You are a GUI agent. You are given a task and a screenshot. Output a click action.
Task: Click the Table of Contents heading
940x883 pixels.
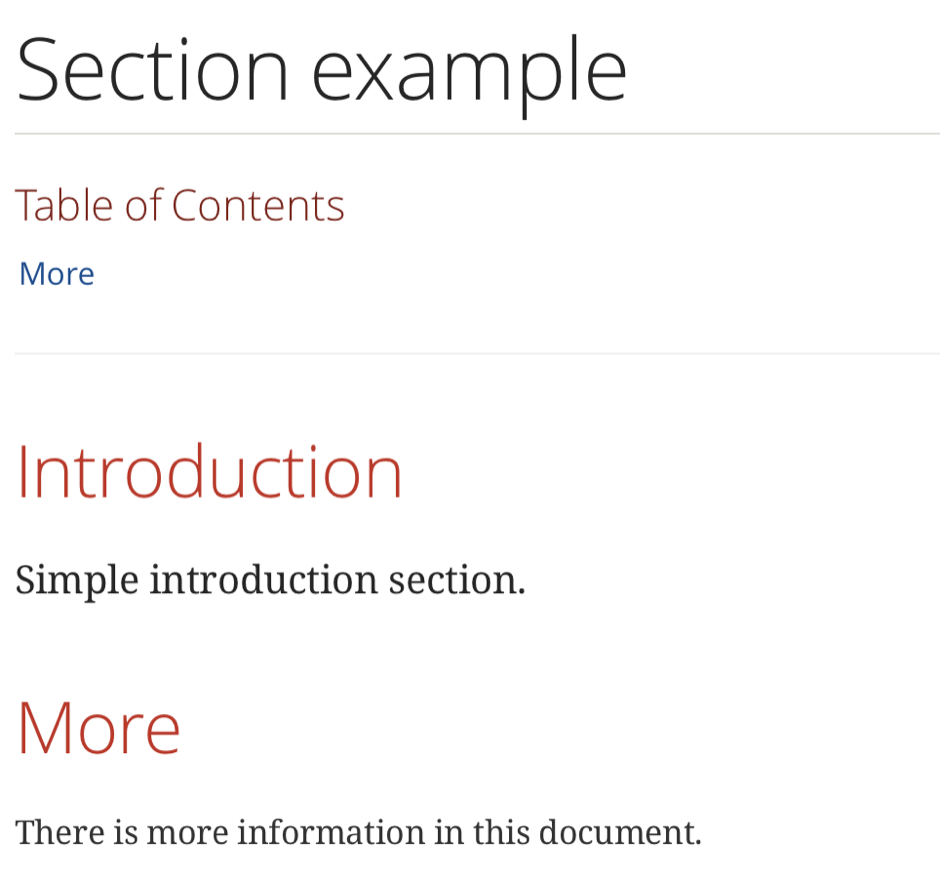(180, 206)
